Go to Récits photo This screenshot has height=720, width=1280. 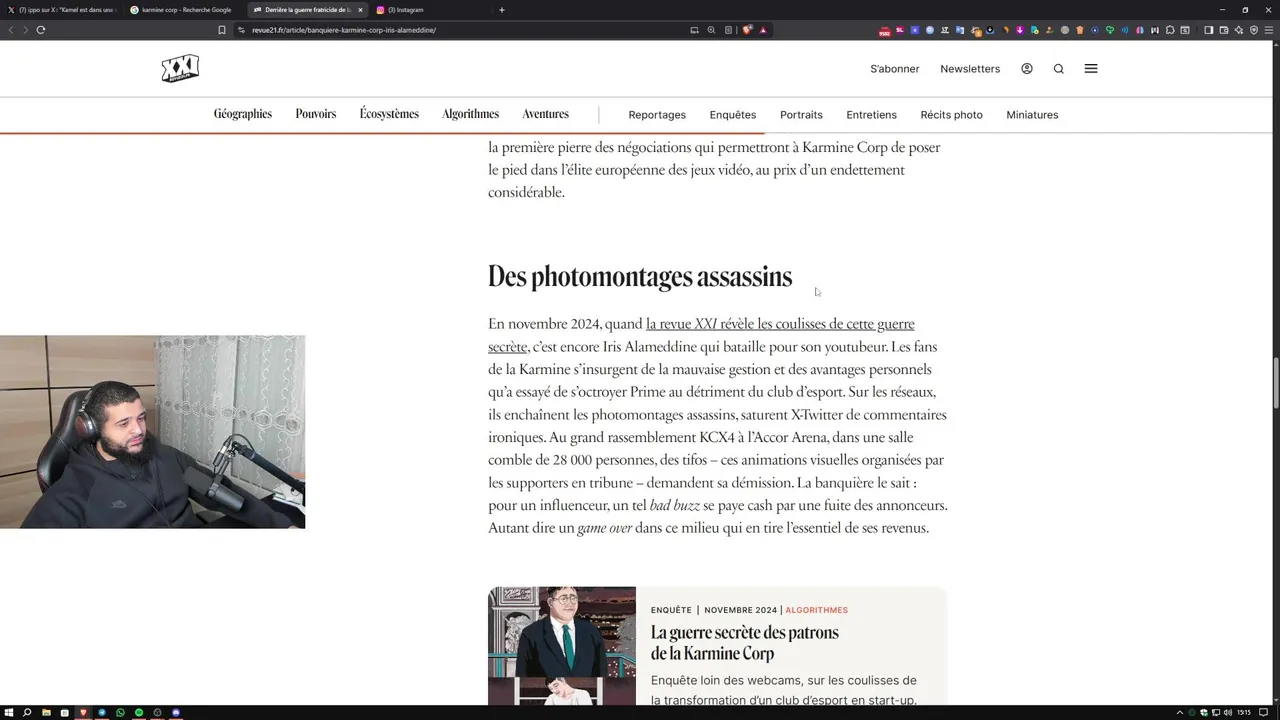coord(951,115)
